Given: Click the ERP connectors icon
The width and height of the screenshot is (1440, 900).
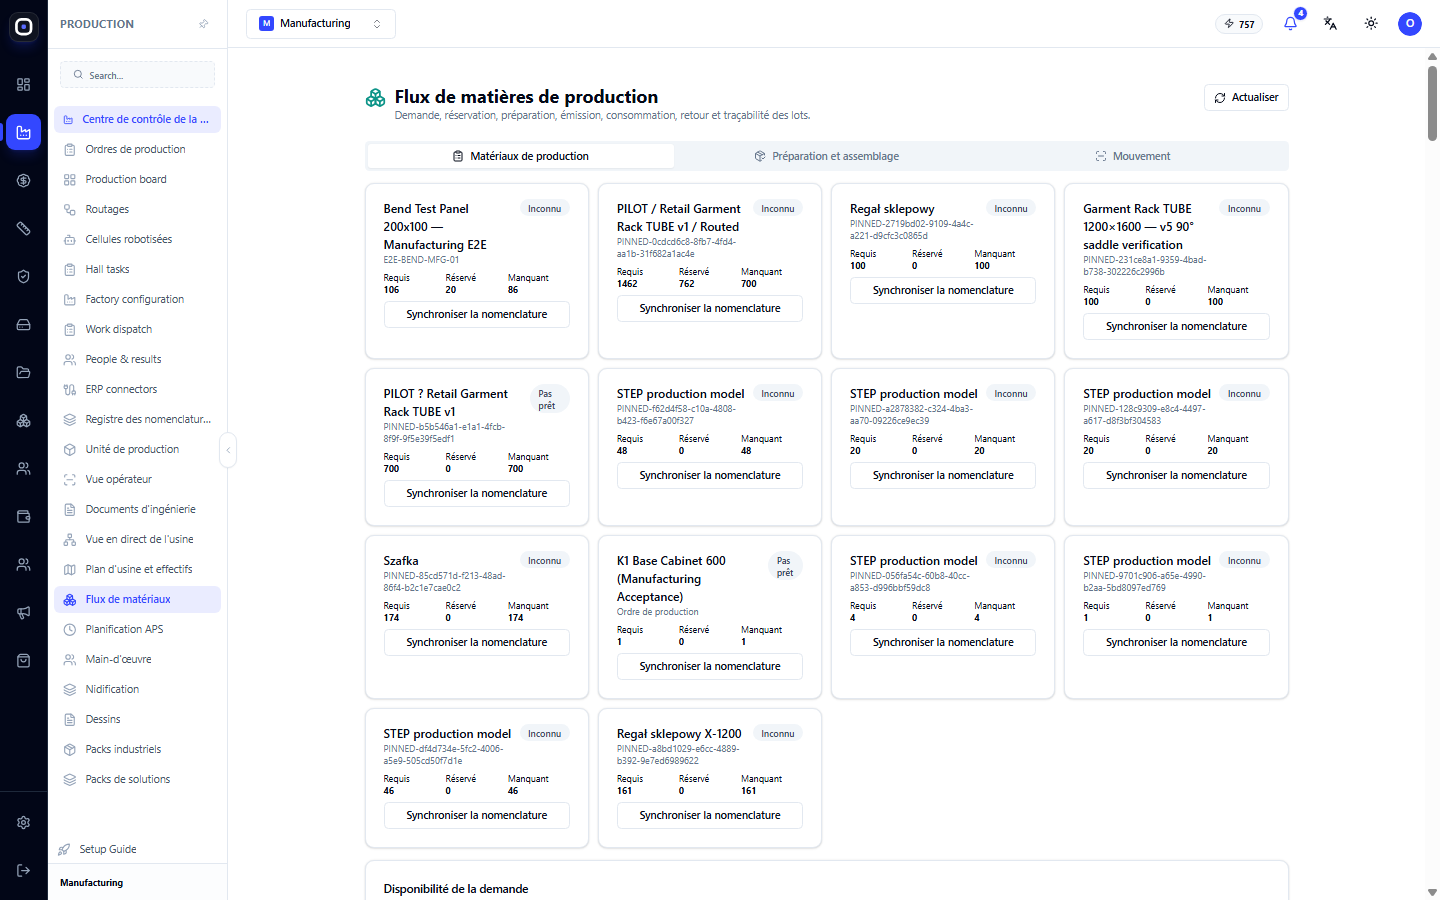Looking at the screenshot, I should coord(70,389).
